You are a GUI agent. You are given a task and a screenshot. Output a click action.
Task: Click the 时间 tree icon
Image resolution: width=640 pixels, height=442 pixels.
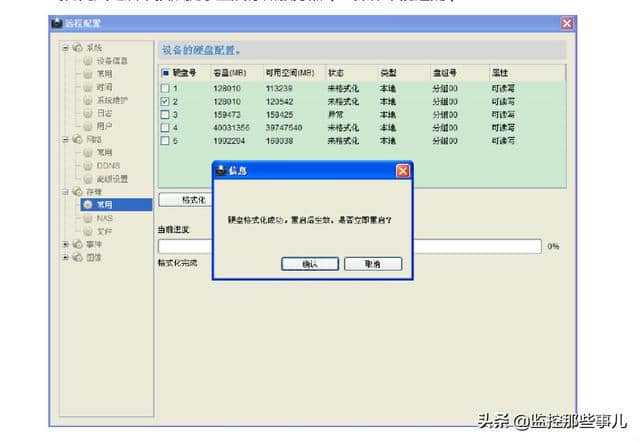click(x=88, y=87)
